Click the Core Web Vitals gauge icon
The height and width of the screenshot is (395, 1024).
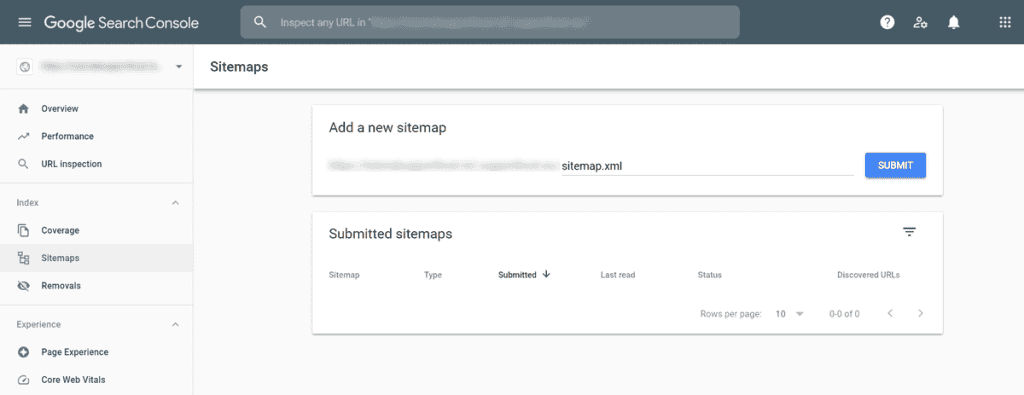coord(24,380)
